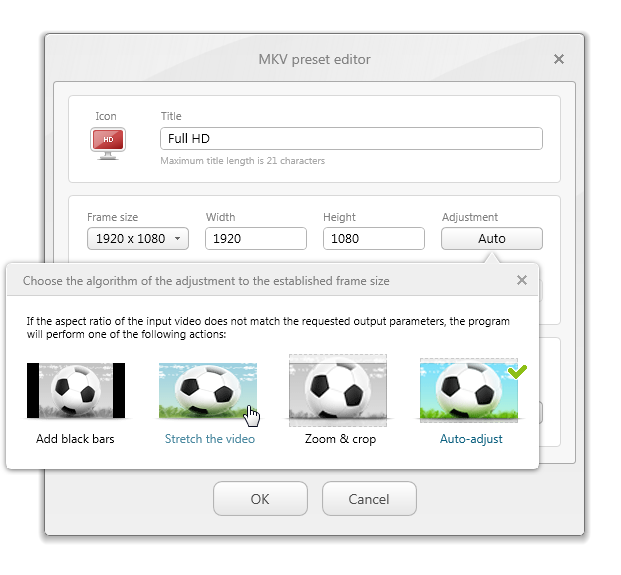Click the MKV preset editor title text
Screen dimensions: 621x575
(314, 59)
